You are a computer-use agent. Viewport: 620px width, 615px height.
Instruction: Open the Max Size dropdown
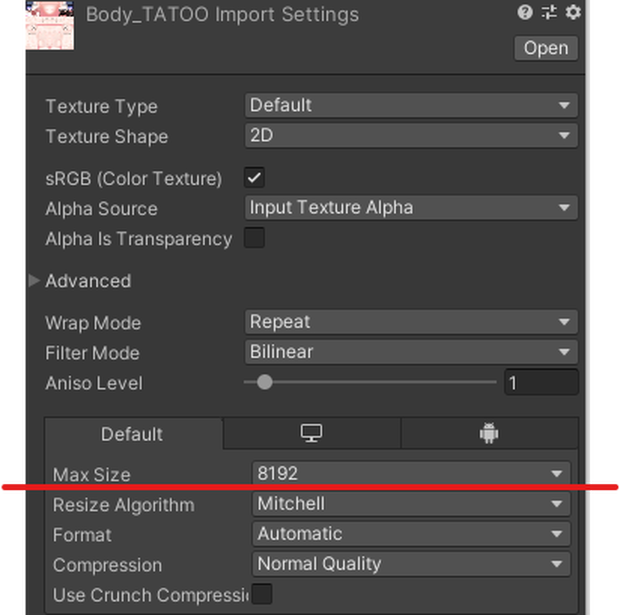click(411, 473)
